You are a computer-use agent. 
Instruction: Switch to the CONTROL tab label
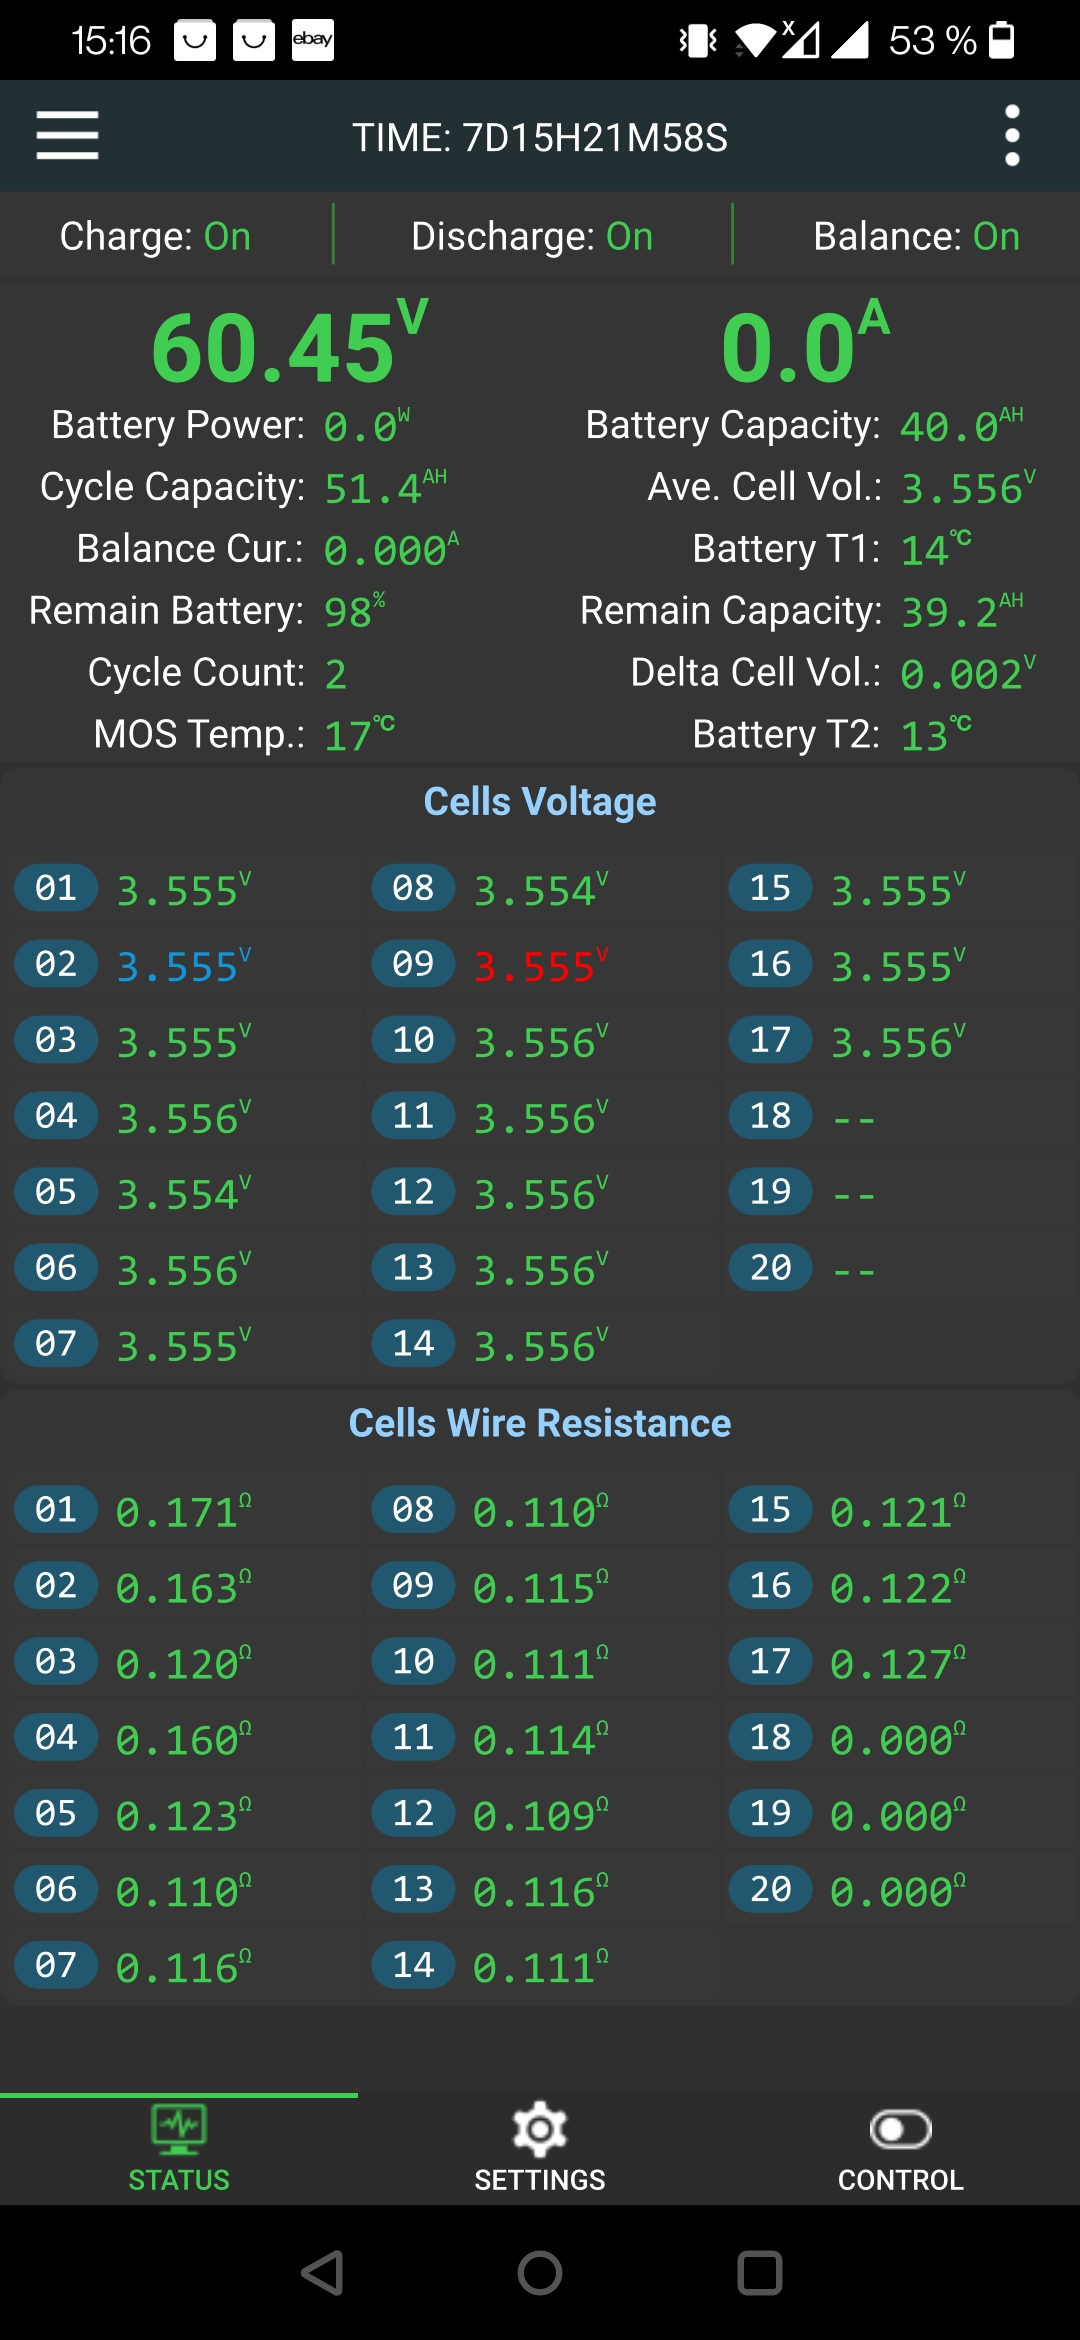click(900, 2180)
